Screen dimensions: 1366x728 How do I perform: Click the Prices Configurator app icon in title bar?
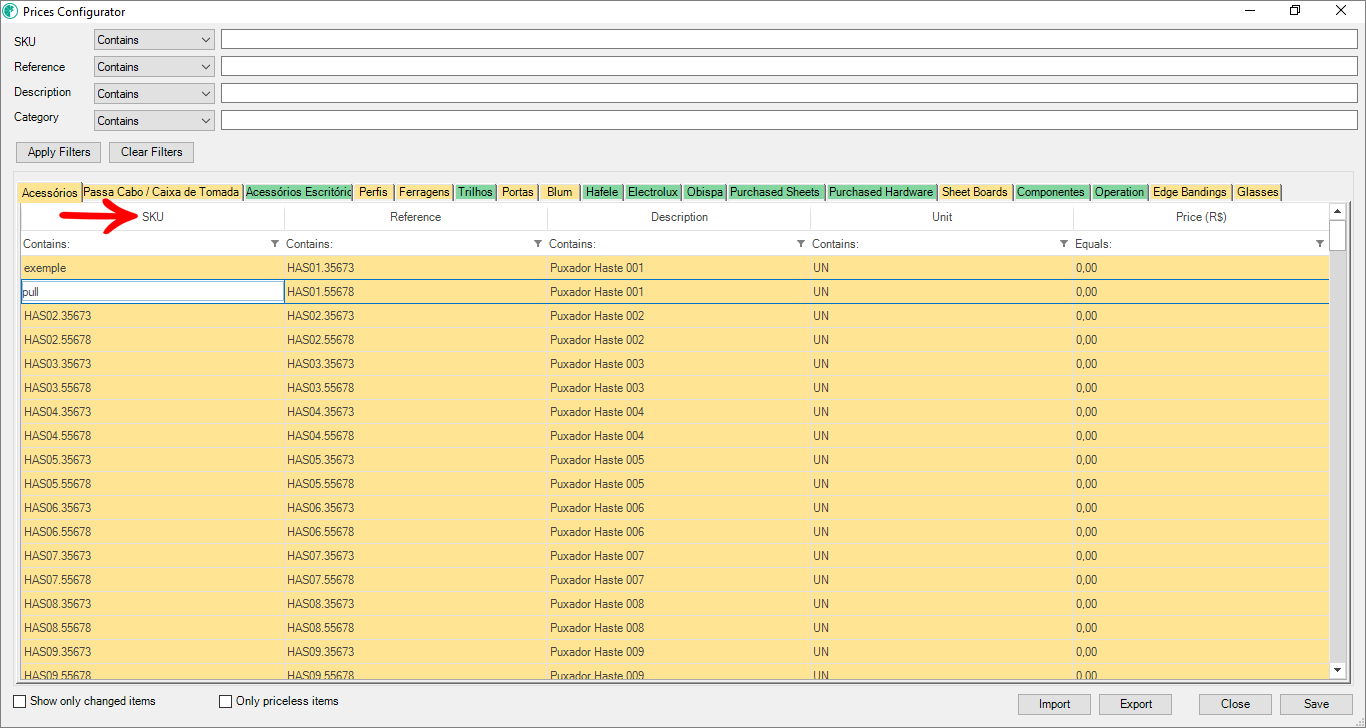pos(11,12)
